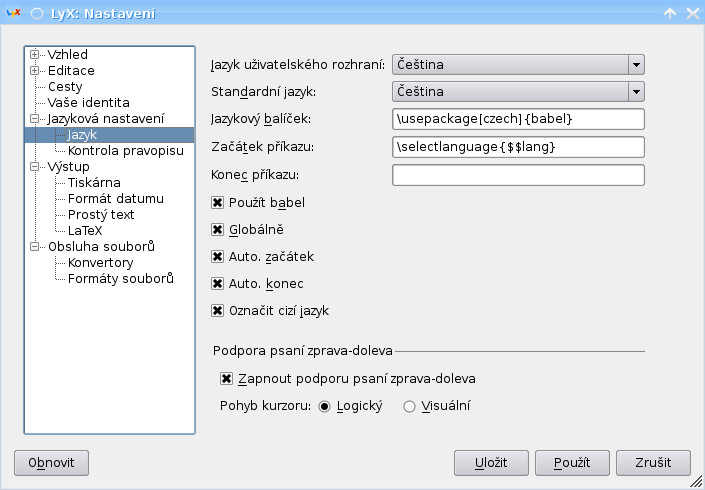
Task: Select Cesty in the settings tree
Action: (x=65, y=87)
